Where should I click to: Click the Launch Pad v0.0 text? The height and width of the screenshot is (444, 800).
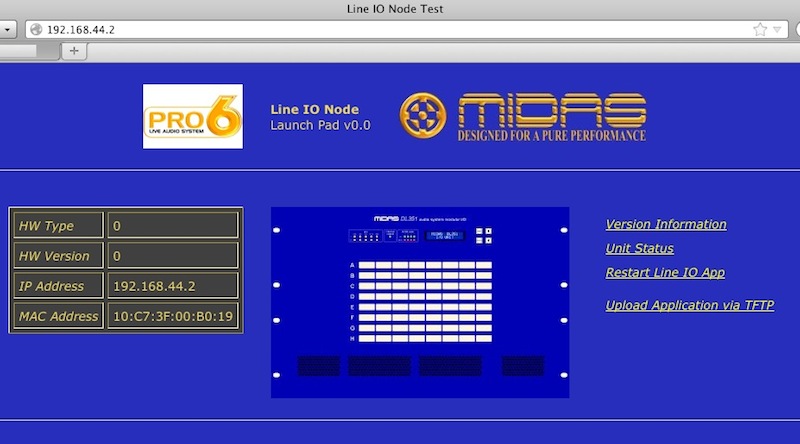(x=320, y=125)
